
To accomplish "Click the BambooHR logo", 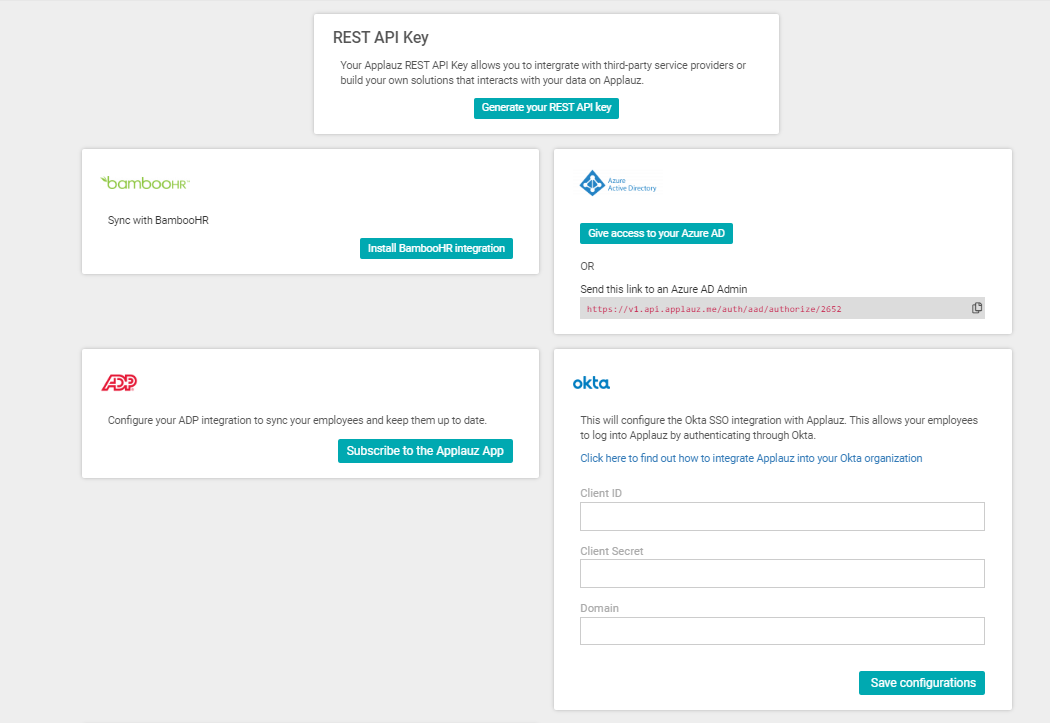I will click(x=146, y=183).
